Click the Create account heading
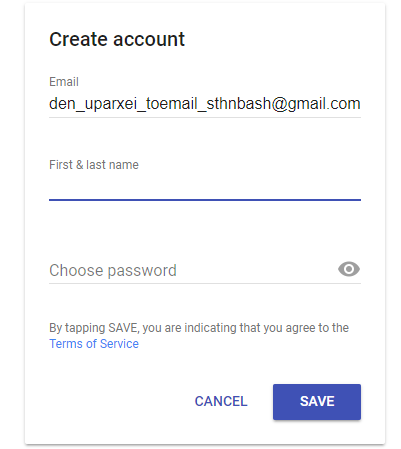The image size is (401, 449). [117, 39]
